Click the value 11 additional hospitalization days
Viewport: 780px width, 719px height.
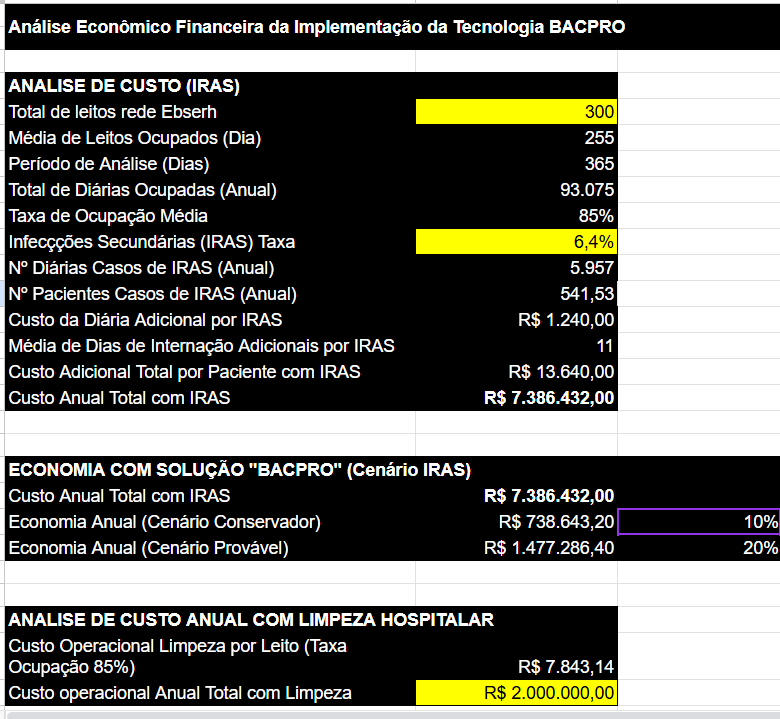[516, 346]
